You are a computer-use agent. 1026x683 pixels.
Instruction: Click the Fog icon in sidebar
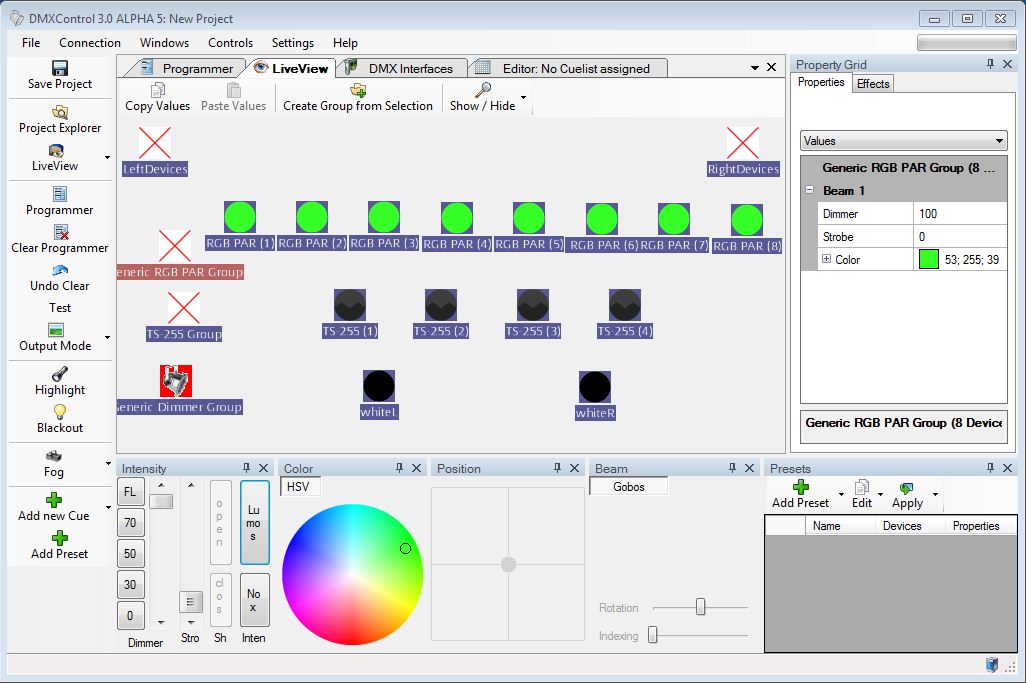coord(54,456)
